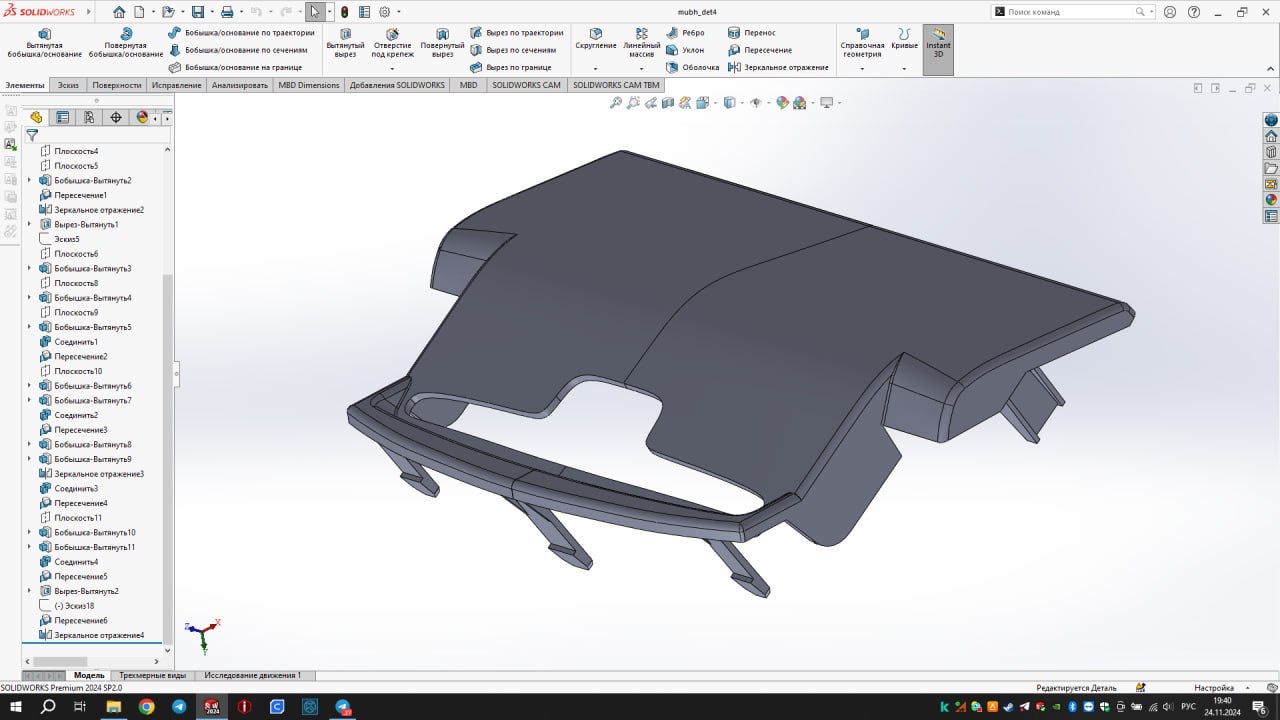This screenshot has height=720, width=1280.
Task: Click the rebuild traffic light icon
Action: click(344, 12)
